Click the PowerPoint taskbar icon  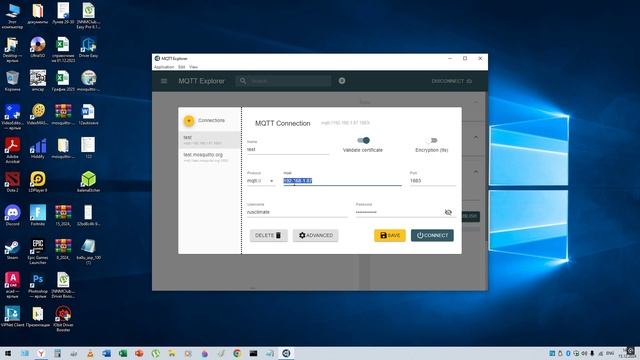[139, 353]
